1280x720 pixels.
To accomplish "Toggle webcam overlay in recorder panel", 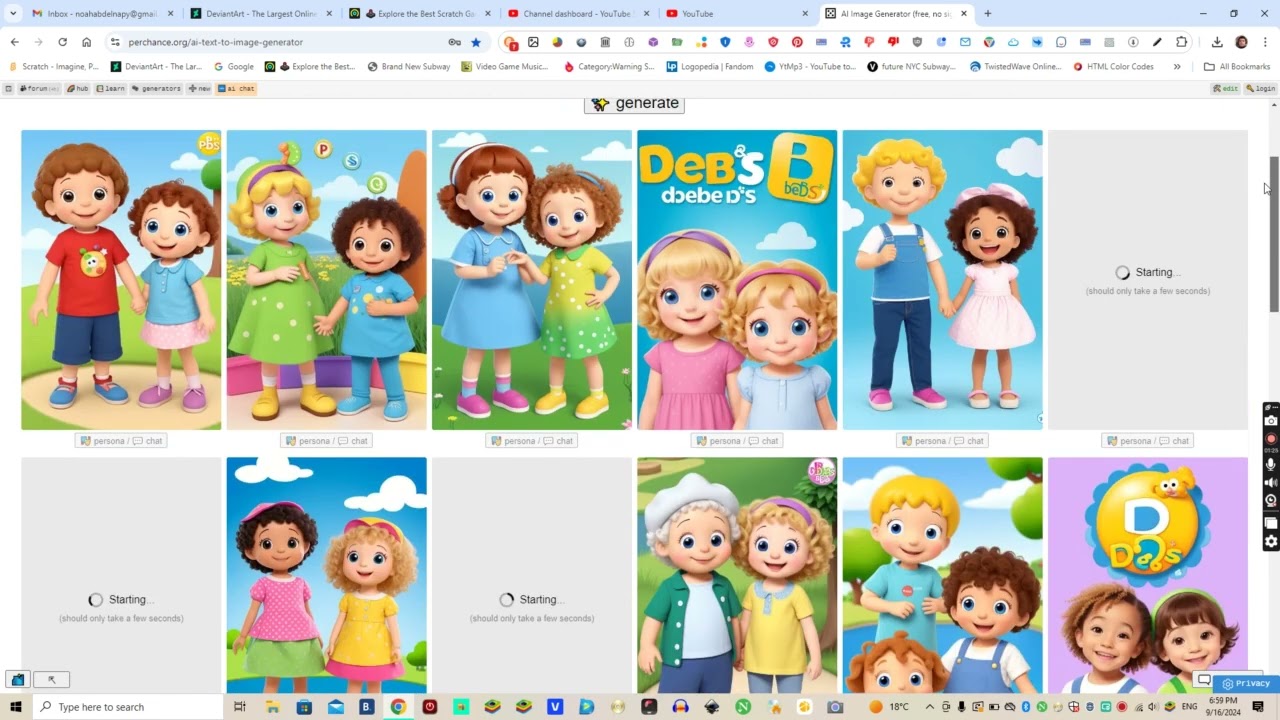I will (1271, 501).
